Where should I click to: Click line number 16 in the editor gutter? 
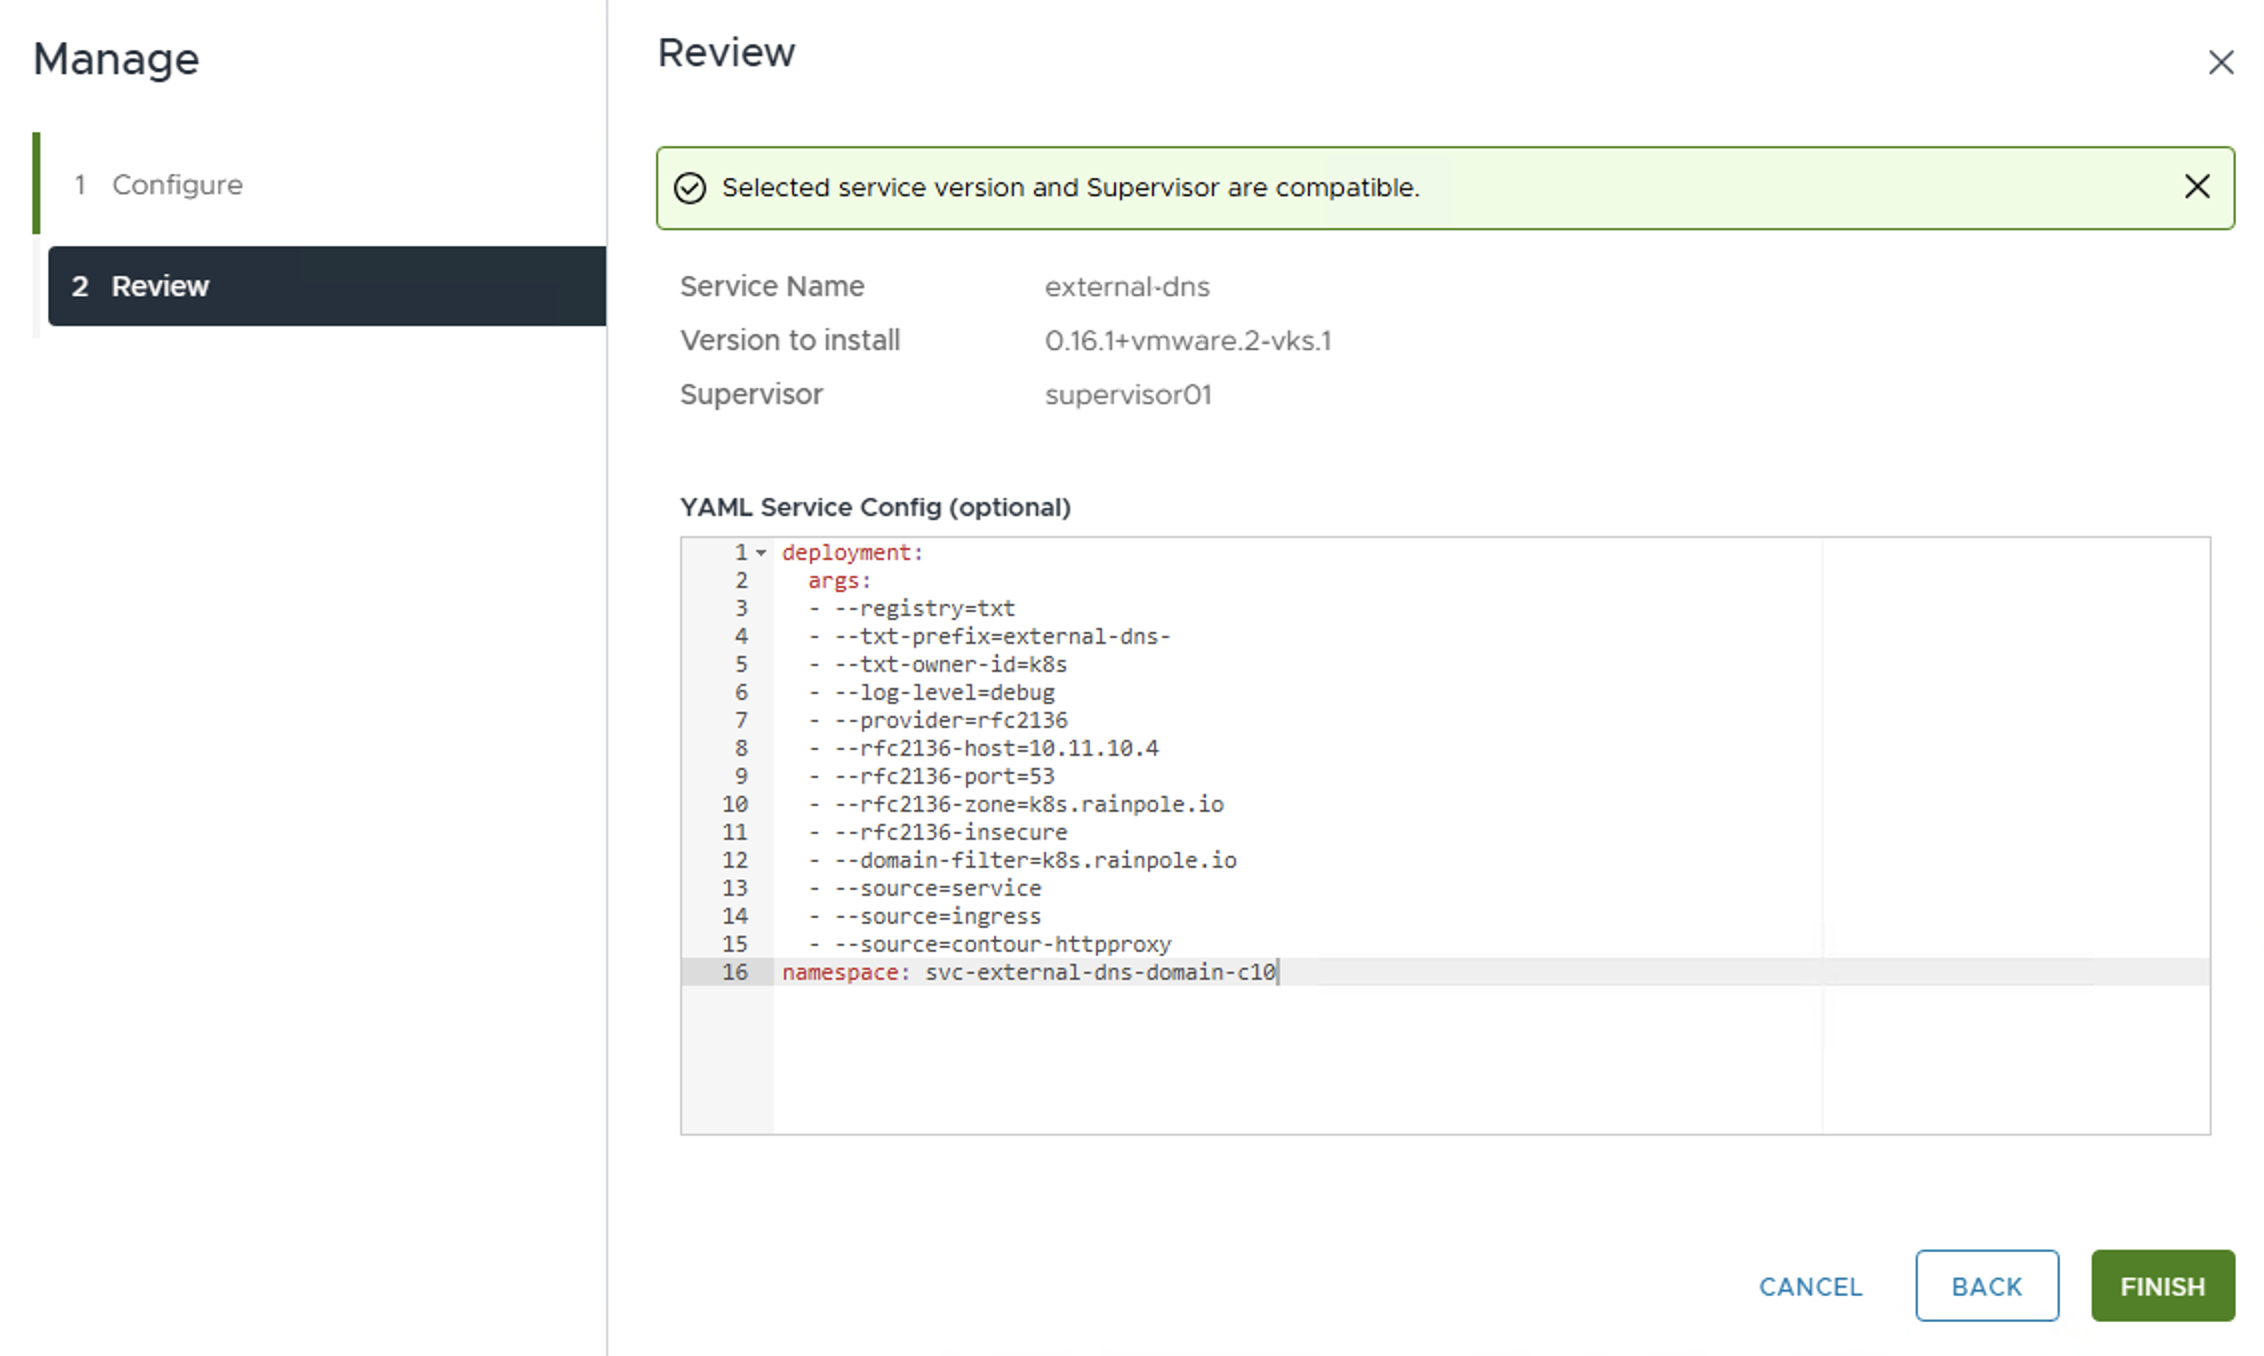coord(735,972)
